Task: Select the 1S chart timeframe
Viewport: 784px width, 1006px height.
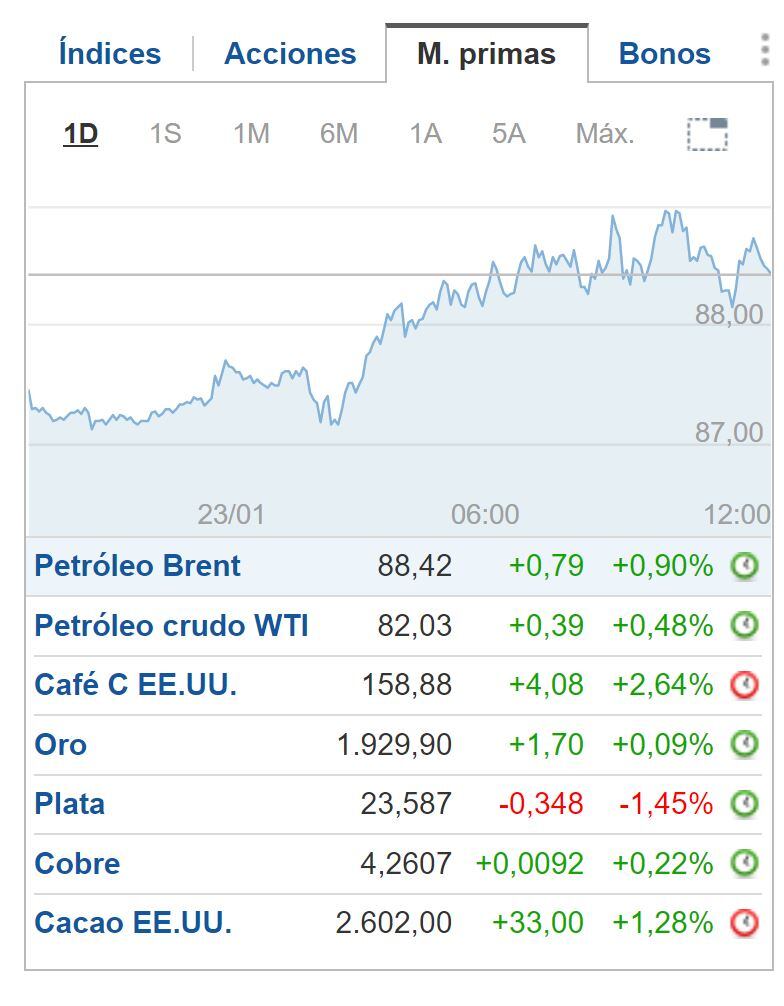Action: tap(165, 133)
